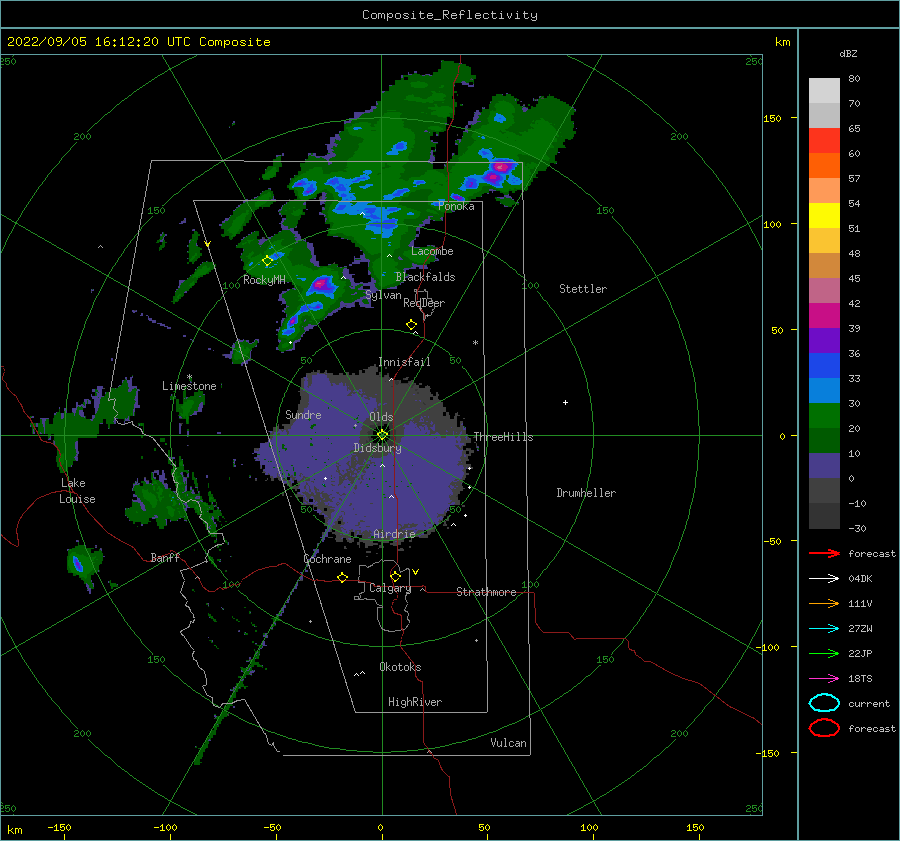Pick the orange 60 dBZ swatch

824,165
